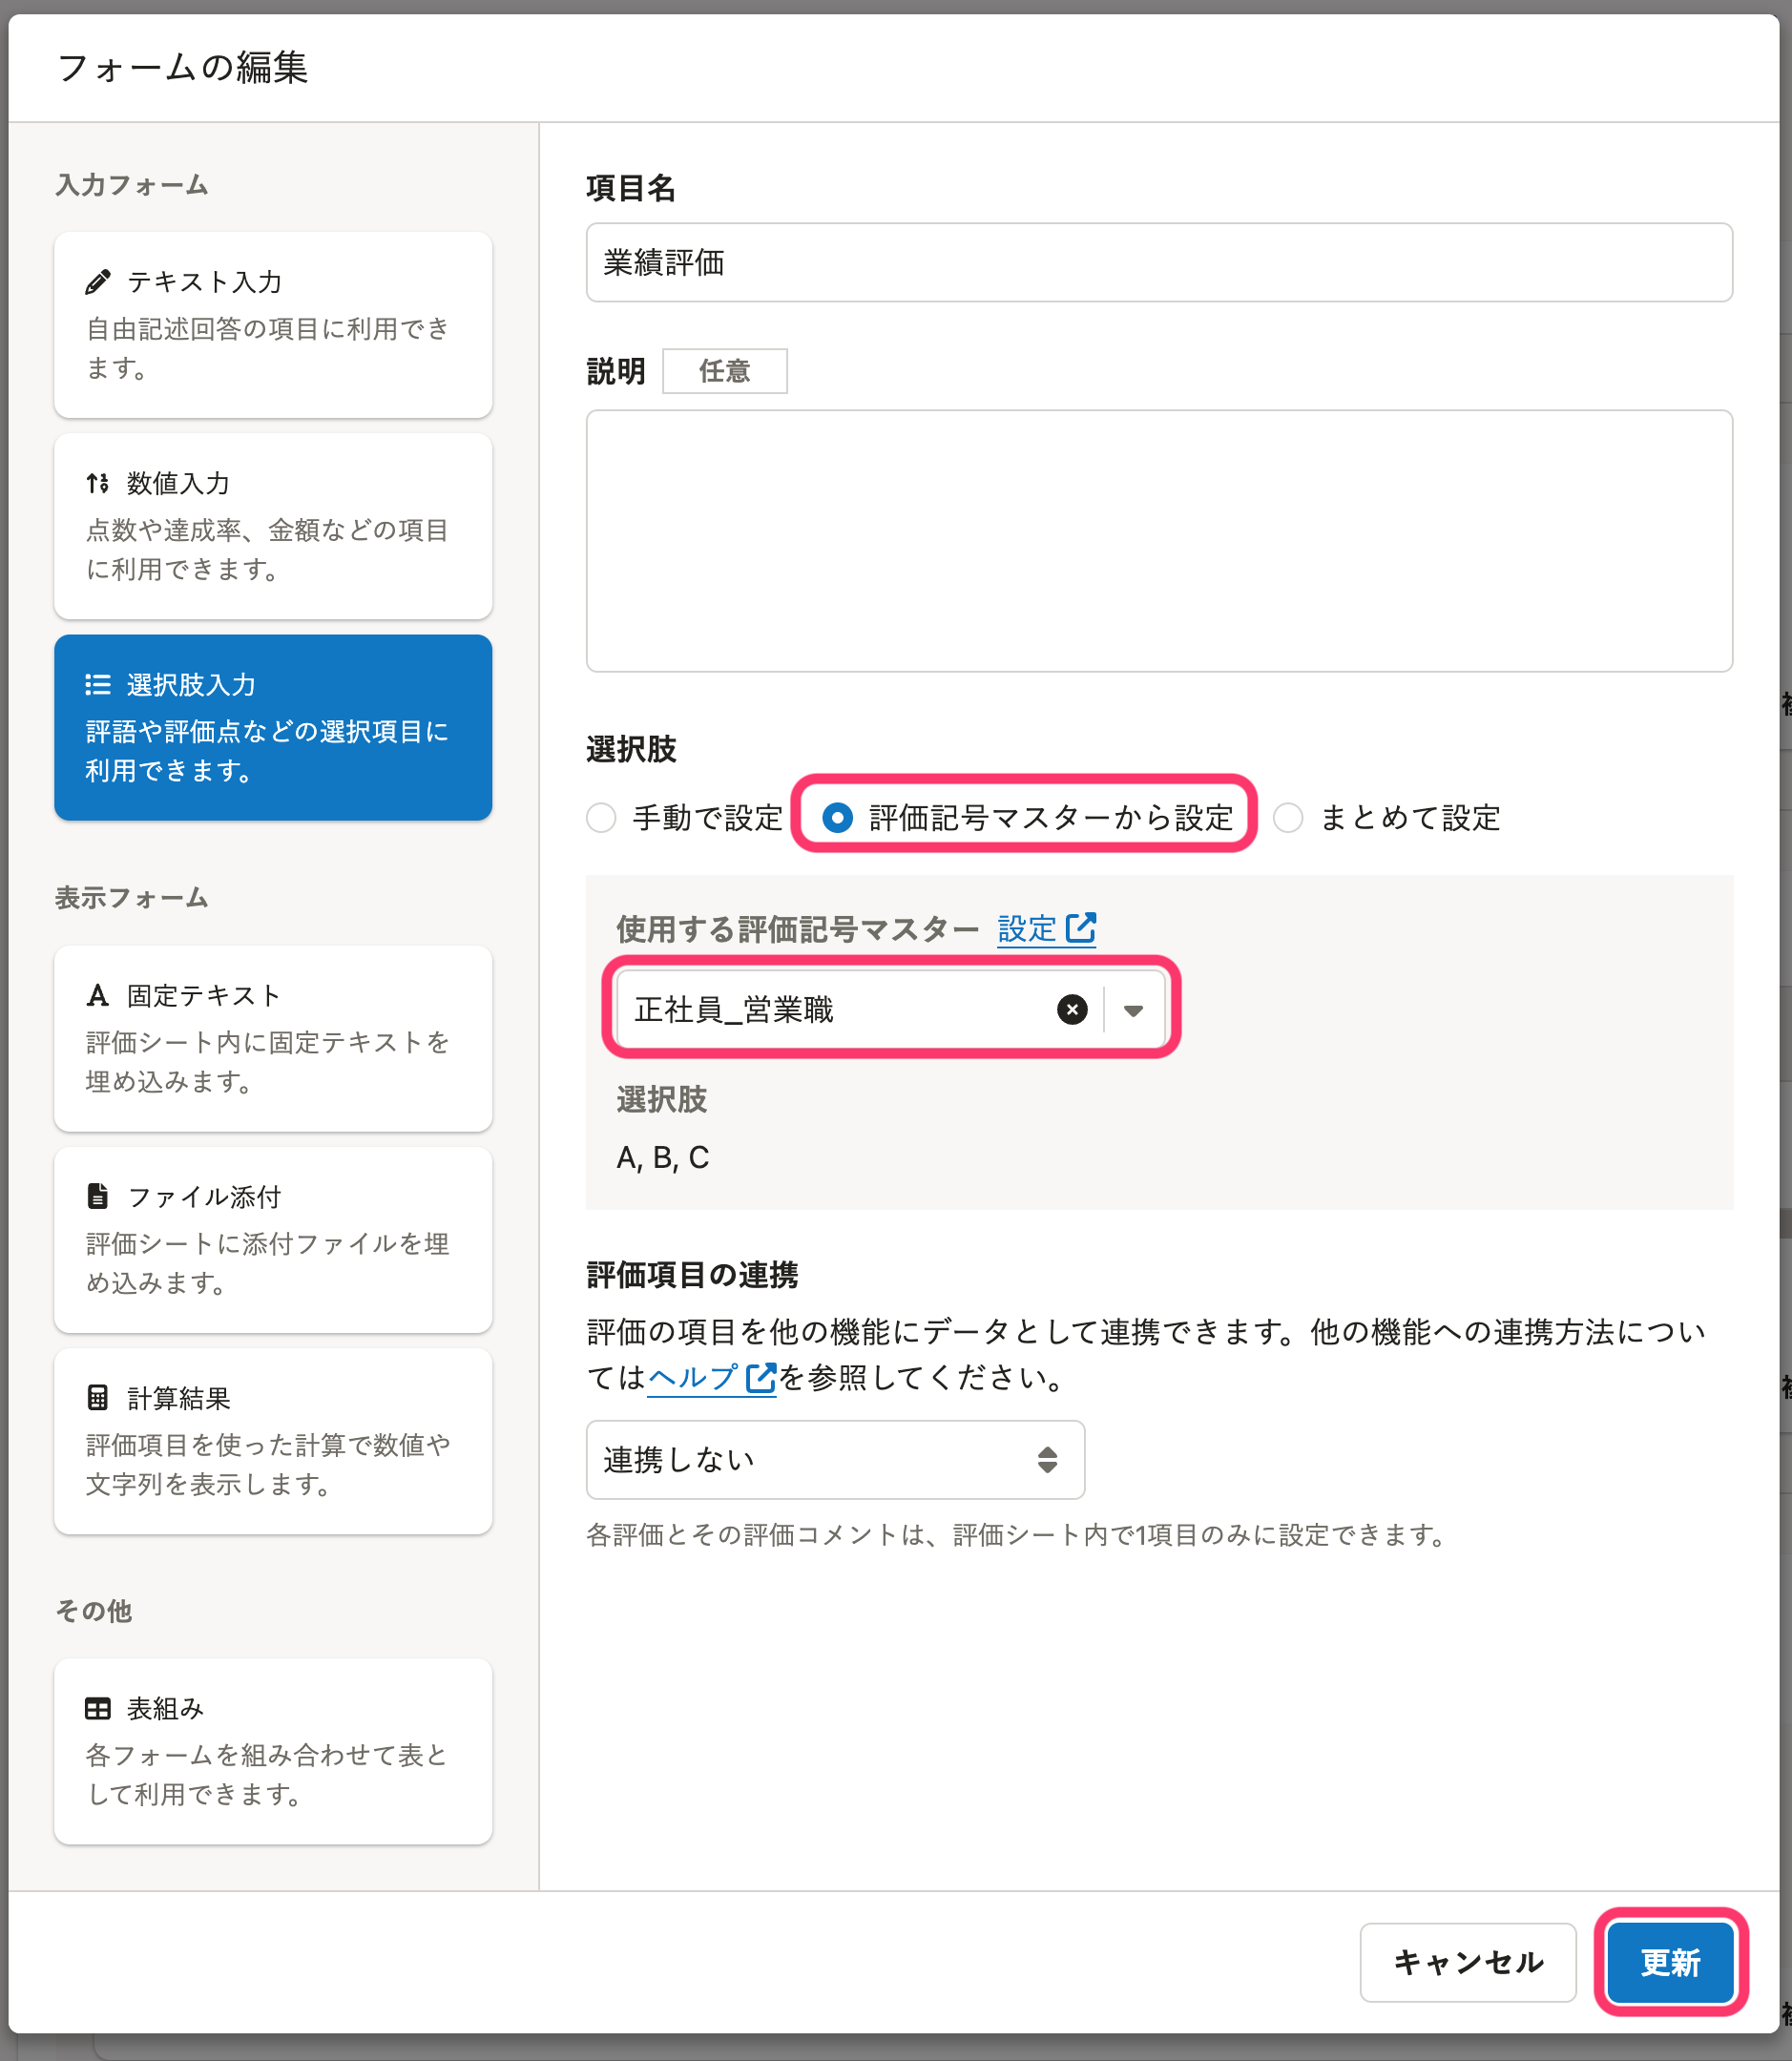The height and width of the screenshot is (2061, 1792).
Task: Open the 連携しない select menu
Action: [x=834, y=1460]
